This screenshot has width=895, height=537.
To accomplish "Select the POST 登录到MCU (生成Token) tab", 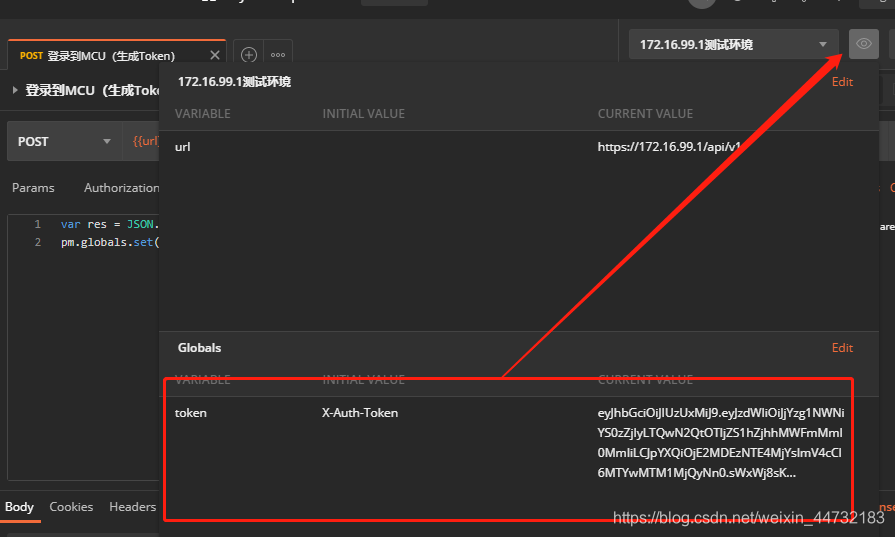I will [x=117, y=55].
